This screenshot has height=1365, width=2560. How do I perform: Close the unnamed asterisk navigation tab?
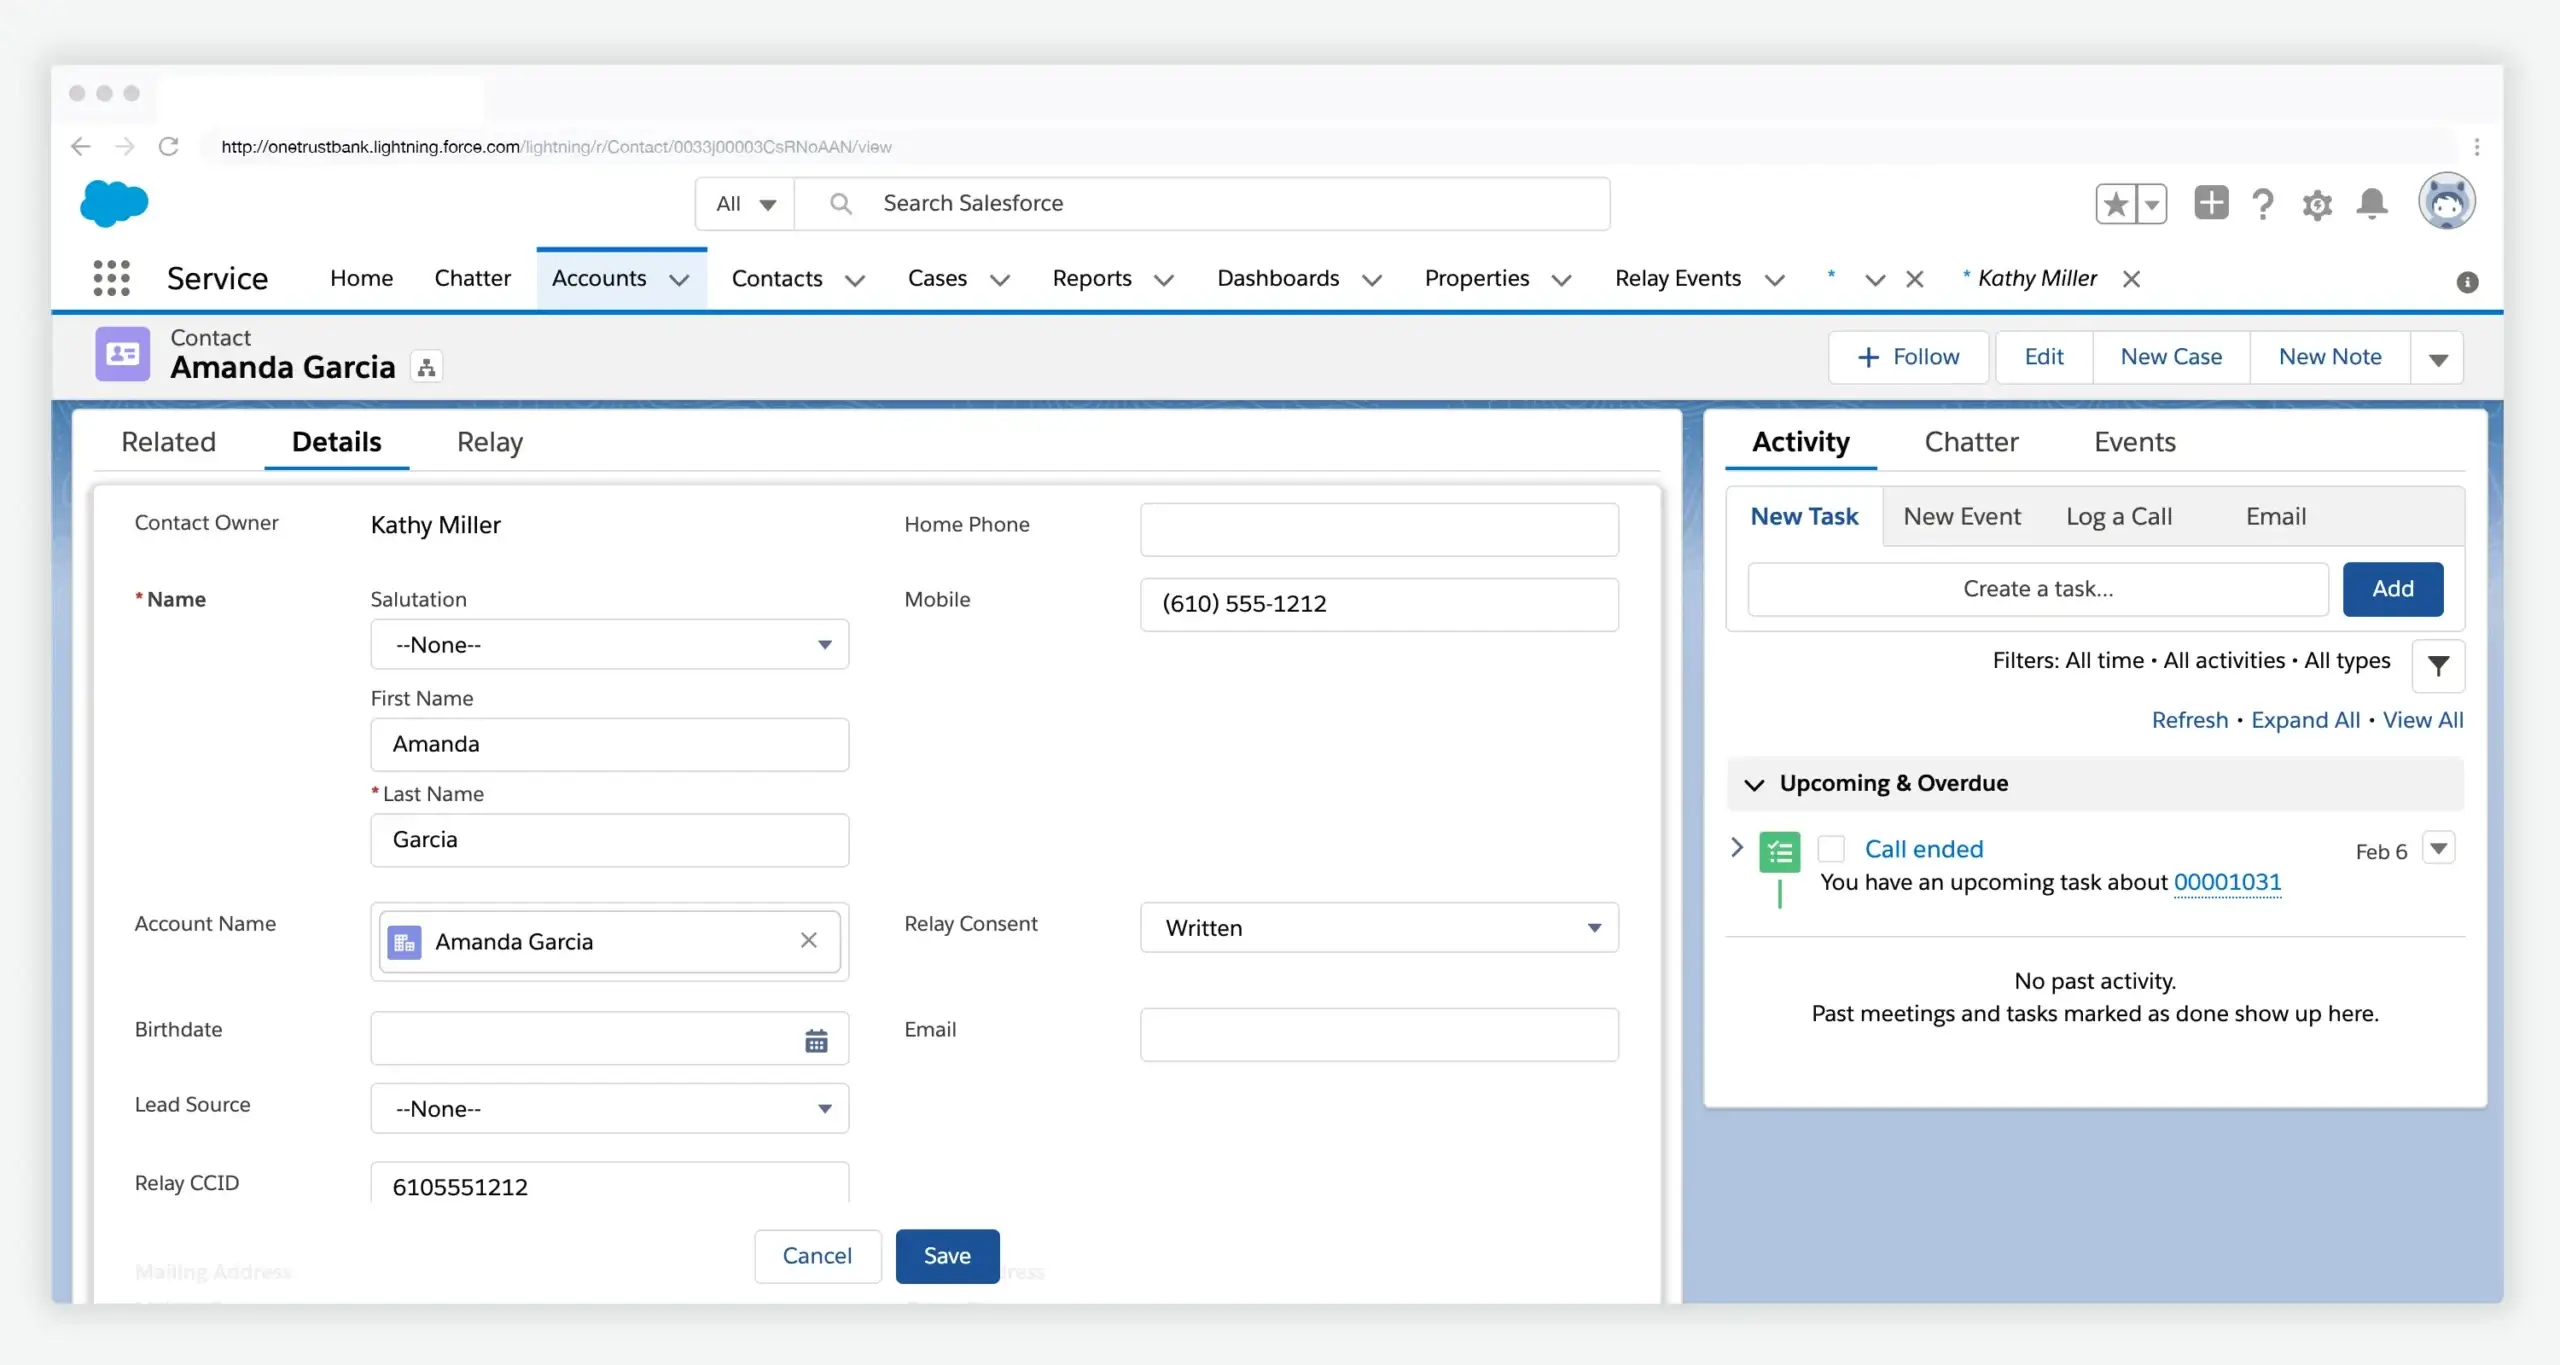pyautogui.click(x=1914, y=279)
